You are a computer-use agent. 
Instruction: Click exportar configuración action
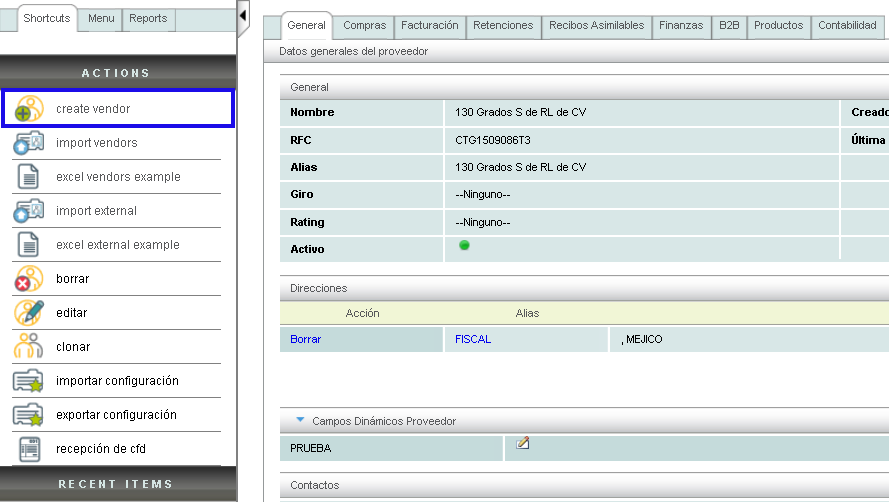(116, 415)
